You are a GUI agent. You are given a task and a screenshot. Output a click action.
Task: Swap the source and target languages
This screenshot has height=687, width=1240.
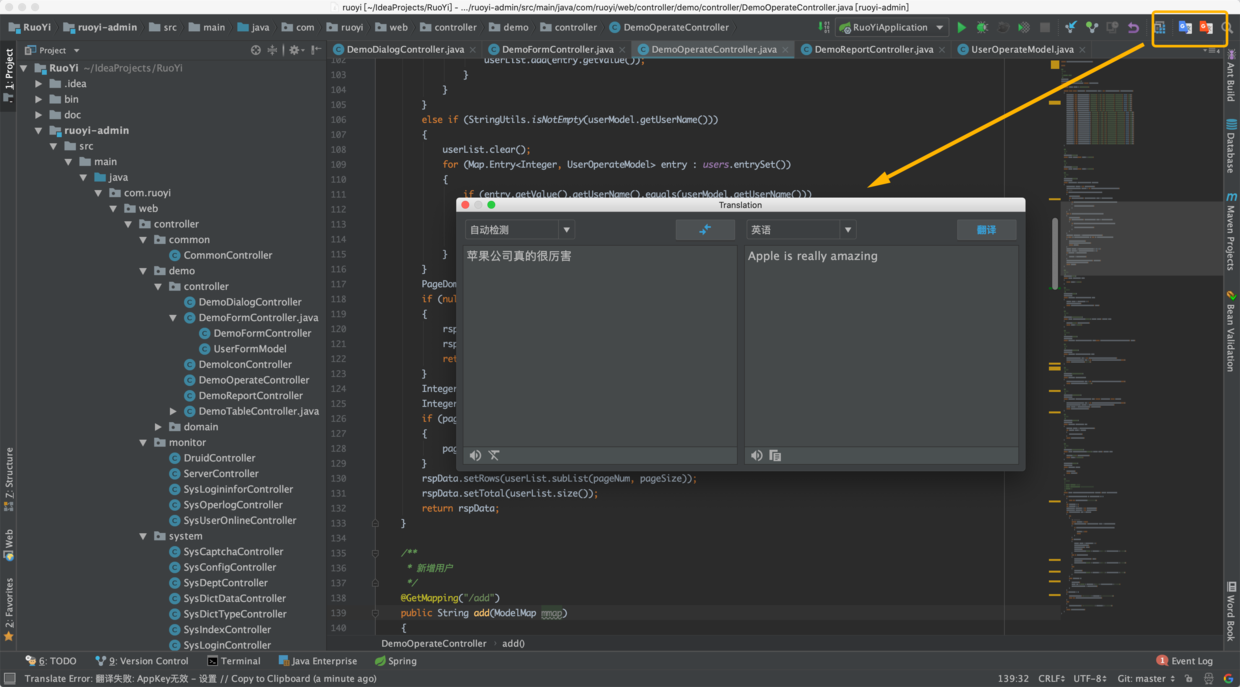(705, 230)
